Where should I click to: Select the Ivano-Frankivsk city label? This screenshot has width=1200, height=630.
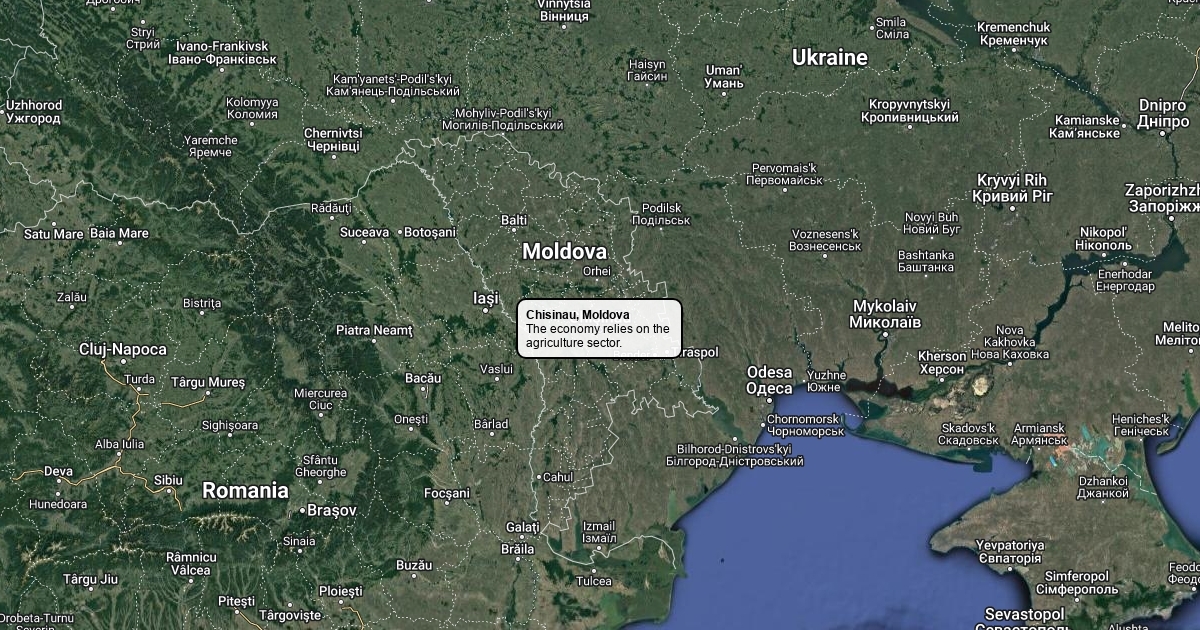(222, 53)
